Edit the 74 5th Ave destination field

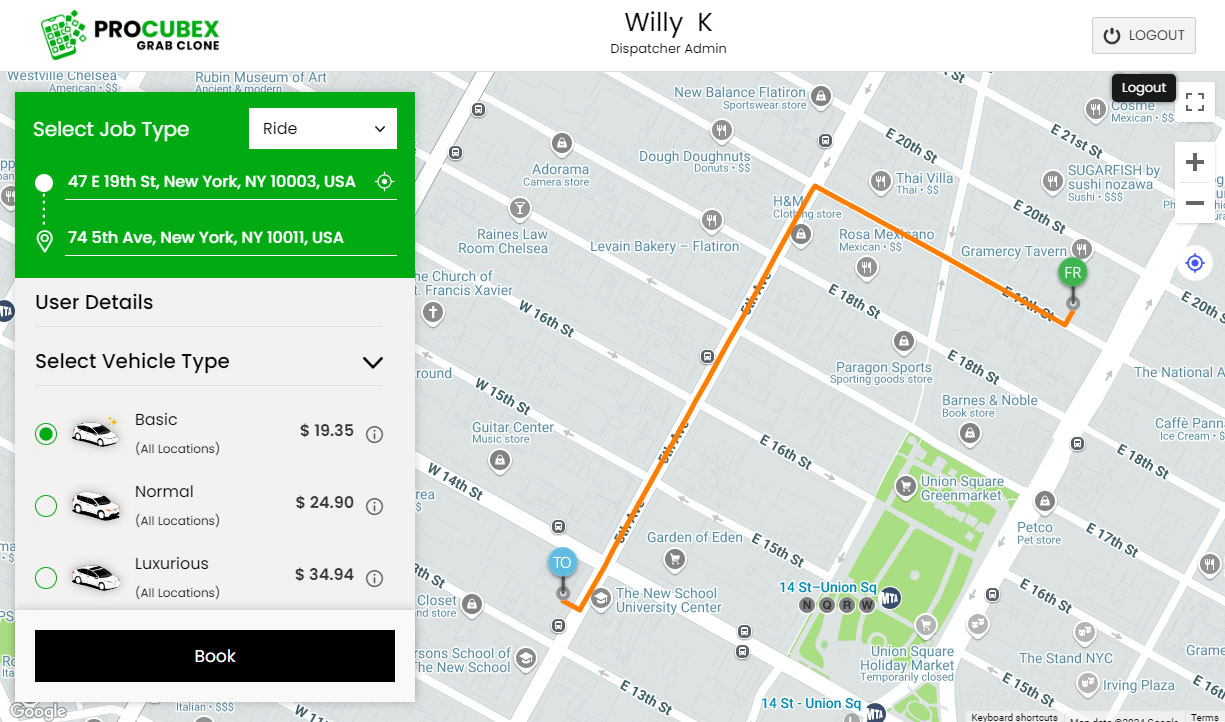point(230,238)
